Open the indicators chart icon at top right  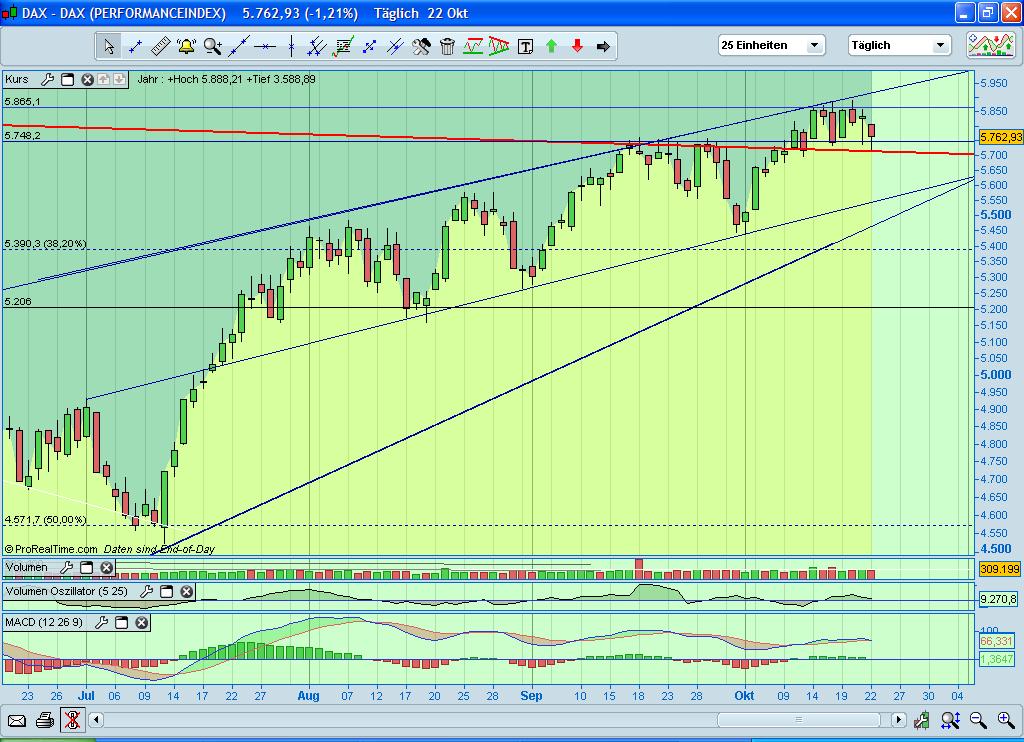point(991,45)
